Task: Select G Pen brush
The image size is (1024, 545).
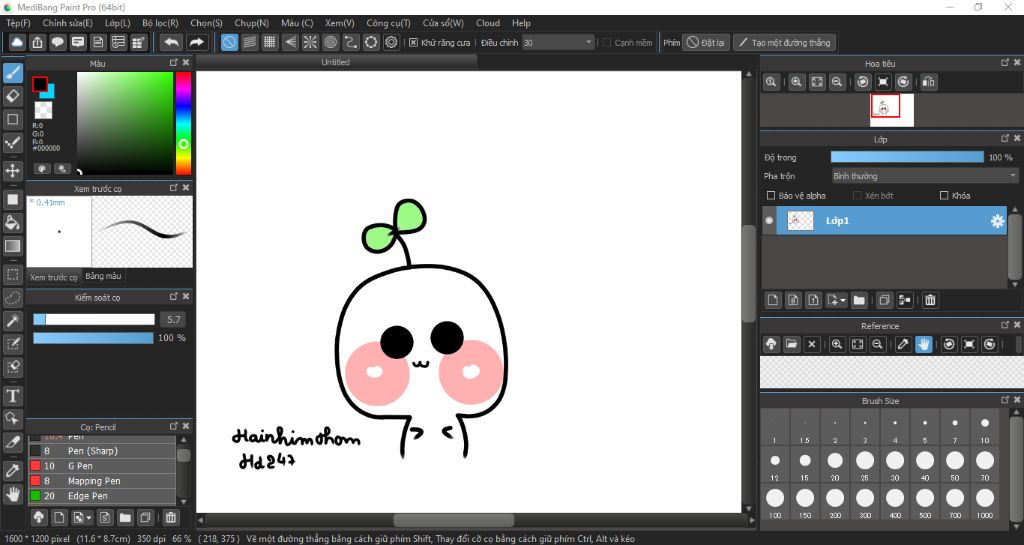Action: tap(101, 466)
